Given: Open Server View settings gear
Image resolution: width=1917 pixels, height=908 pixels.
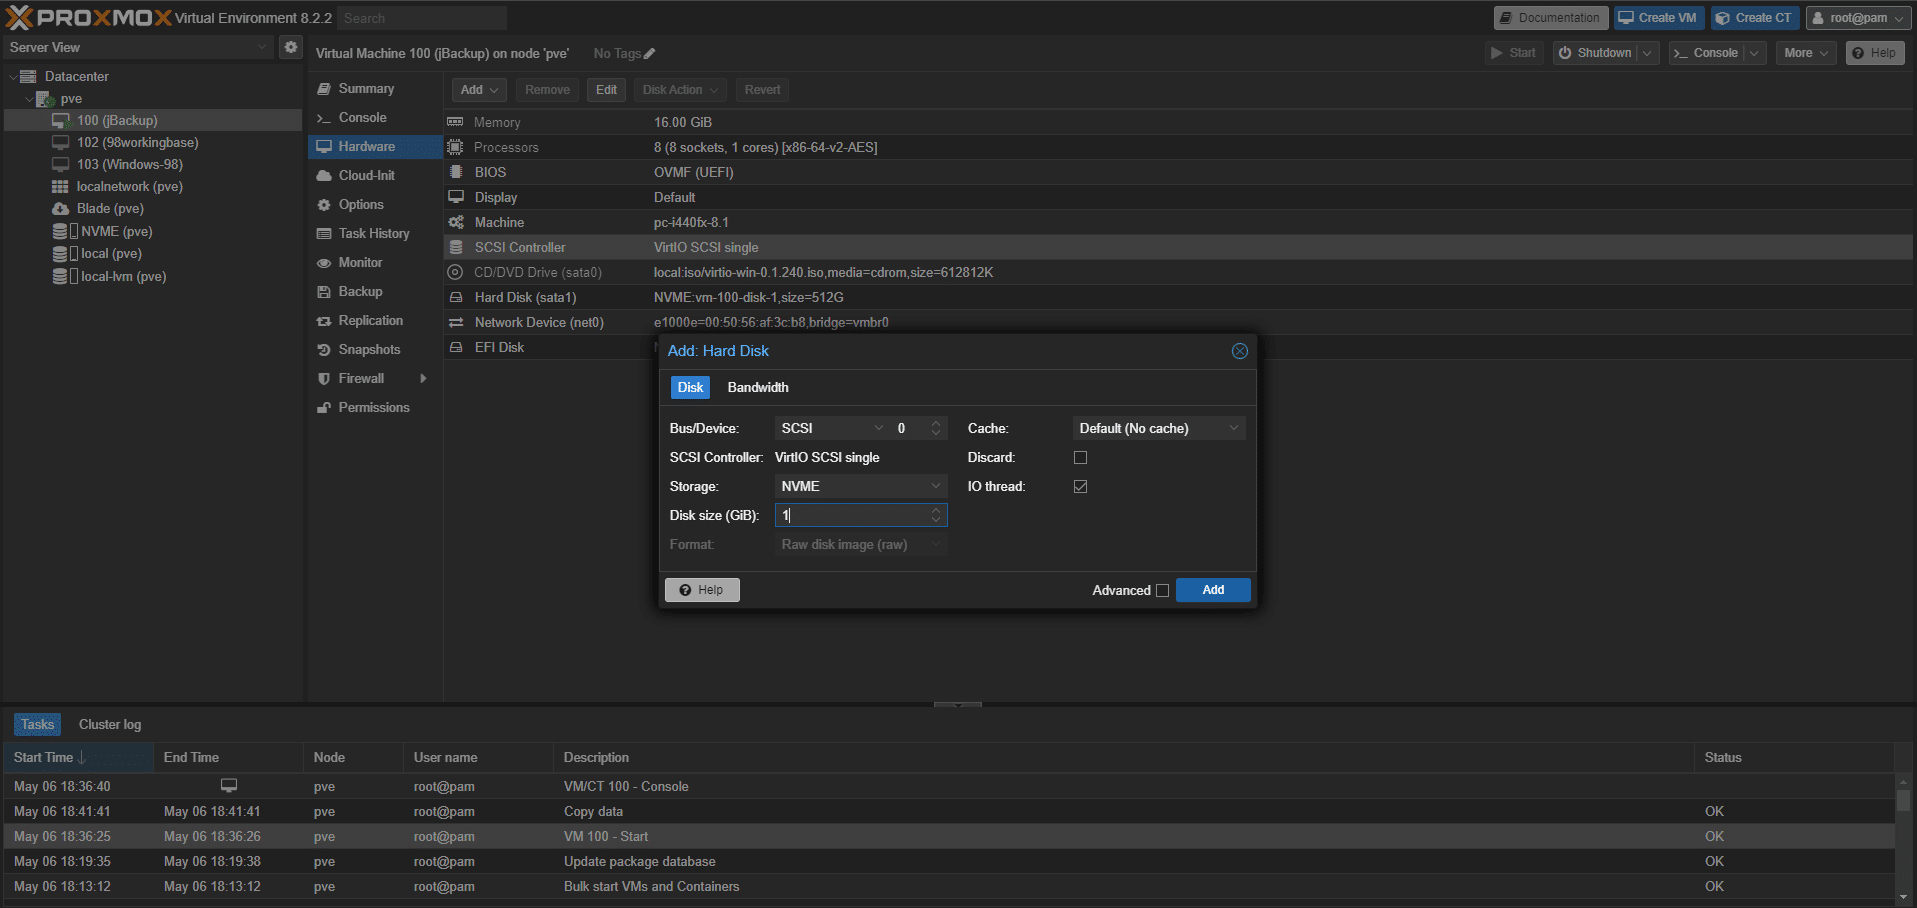Looking at the screenshot, I should point(290,47).
